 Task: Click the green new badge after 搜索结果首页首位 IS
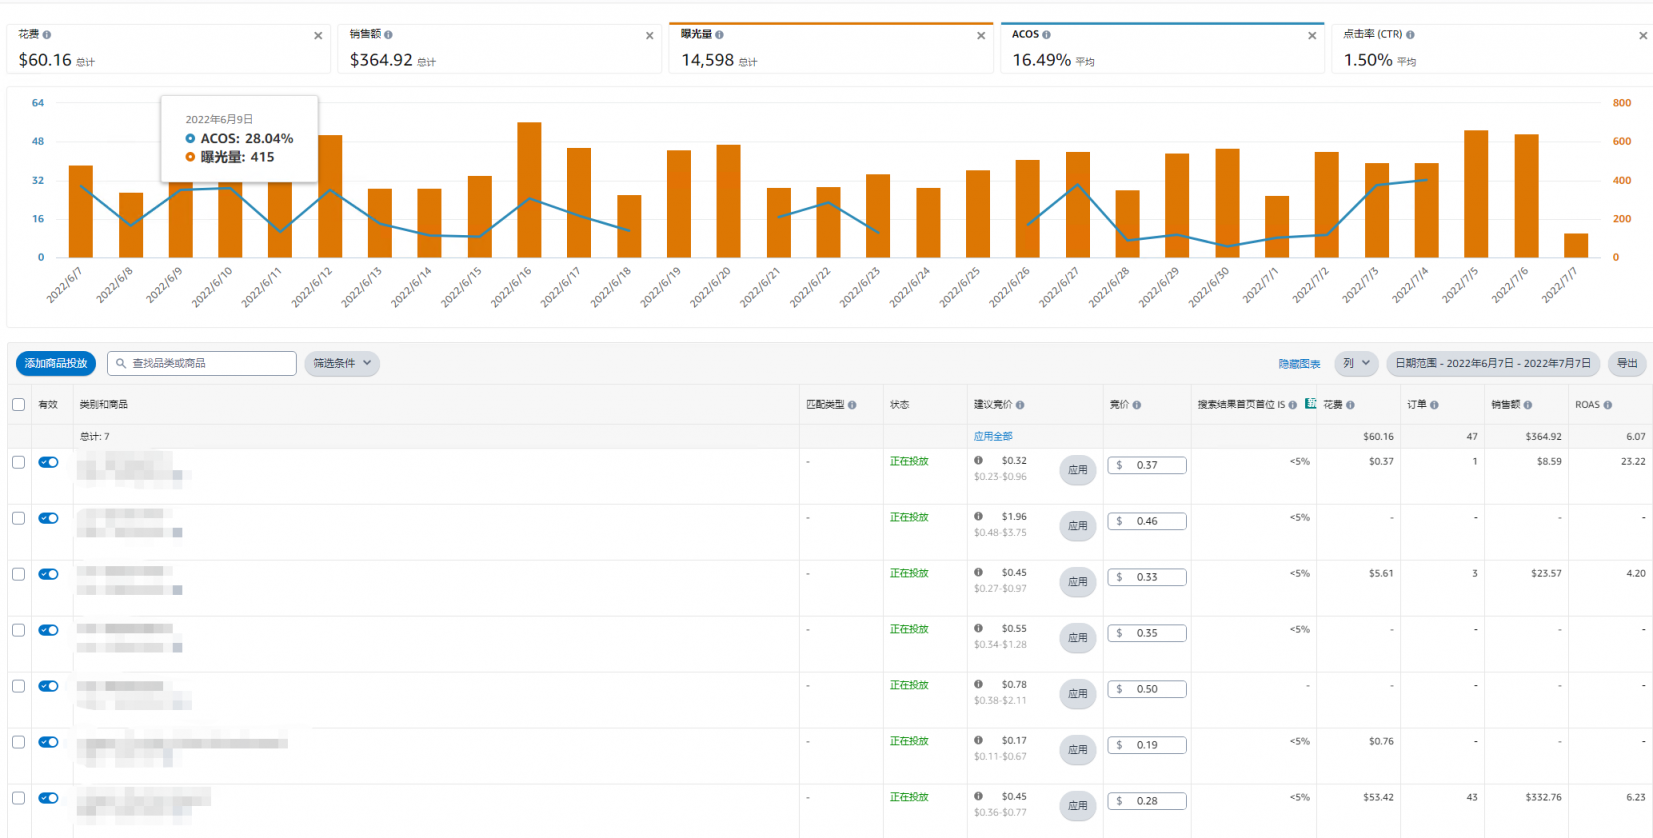pyautogui.click(x=1310, y=404)
